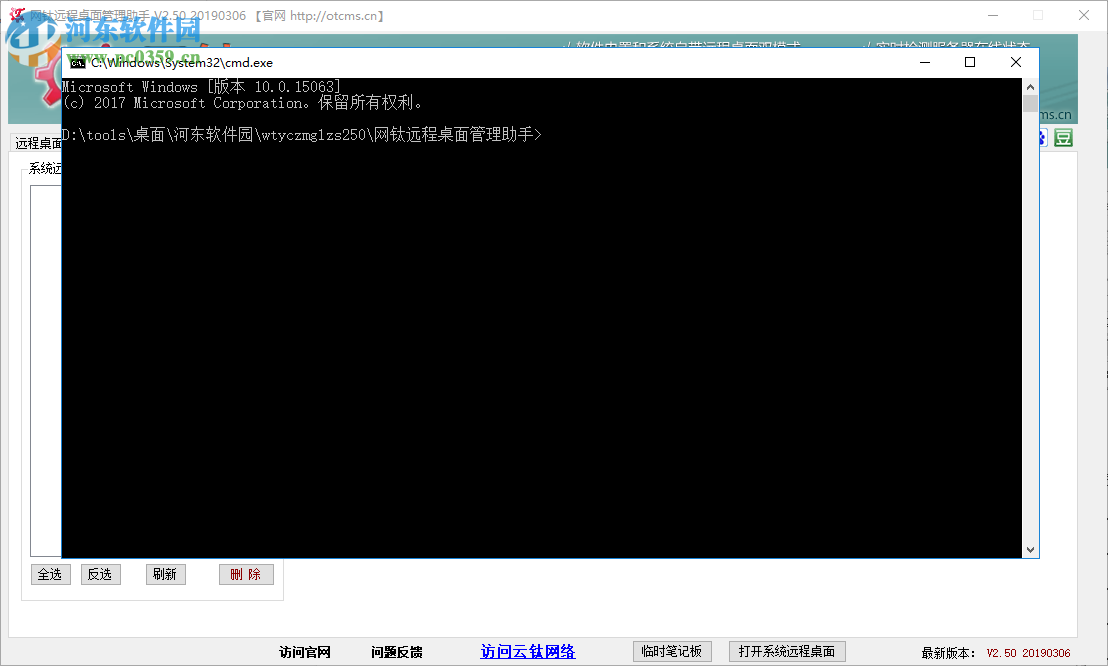Click the 刷新 refresh button

click(165, 574)
